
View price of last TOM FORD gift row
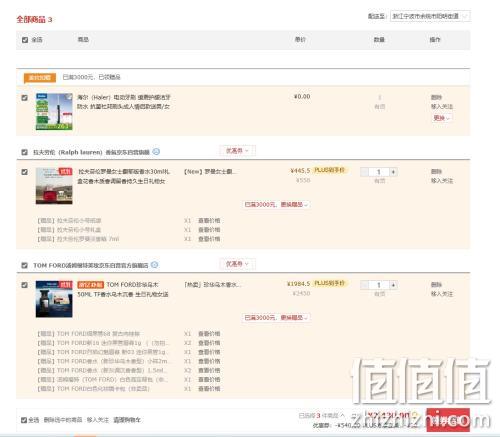click(x=209, y=389)
